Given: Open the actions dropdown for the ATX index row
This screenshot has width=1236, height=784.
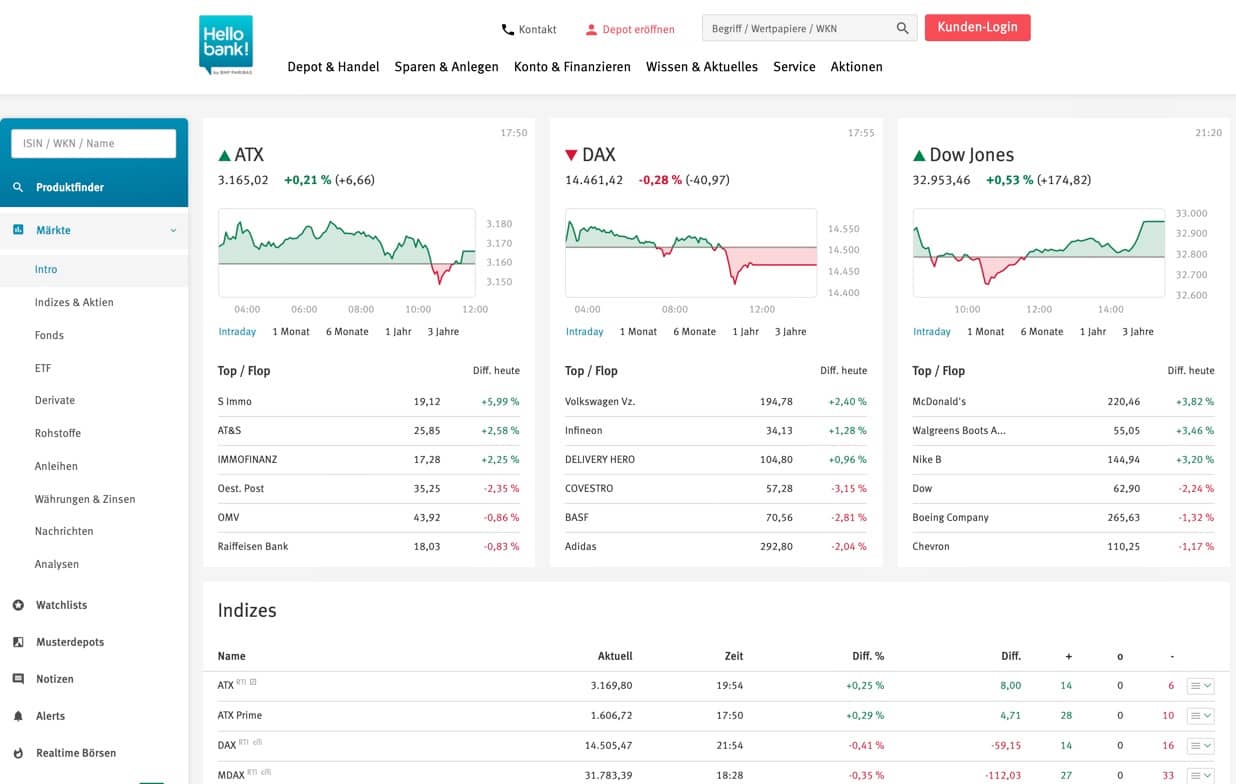Looking at the screenshot, I should click(1200, 686).
